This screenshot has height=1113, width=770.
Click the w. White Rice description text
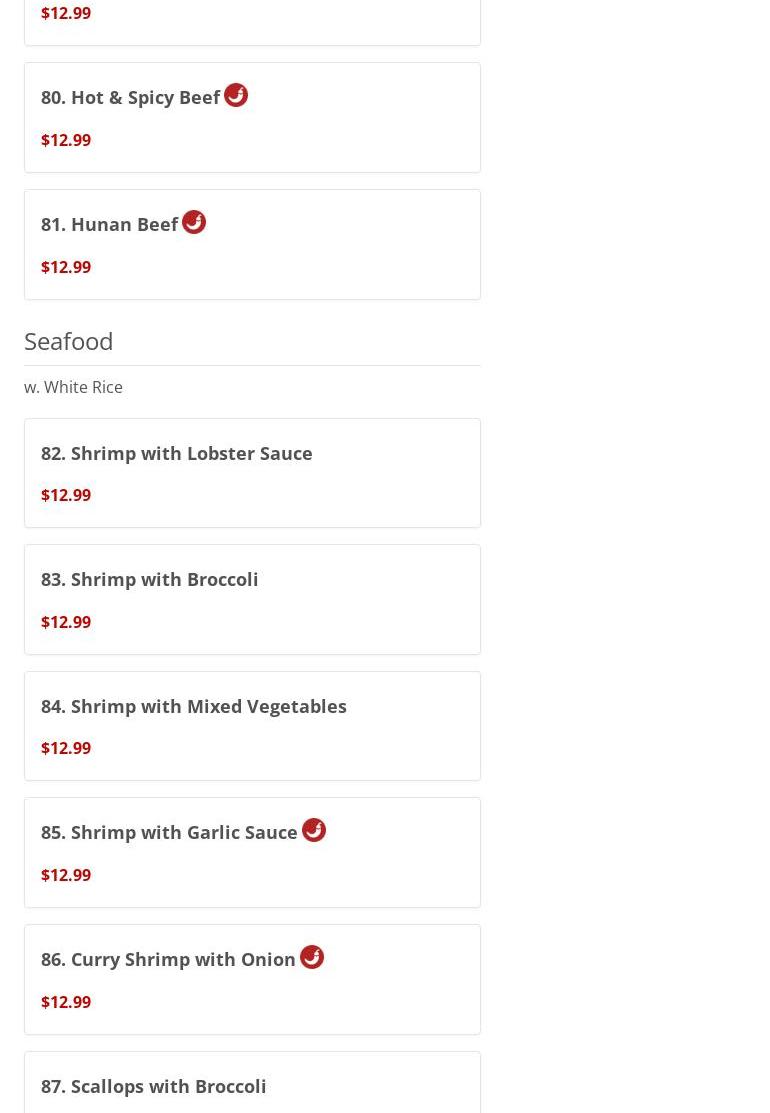coord(73,387)
